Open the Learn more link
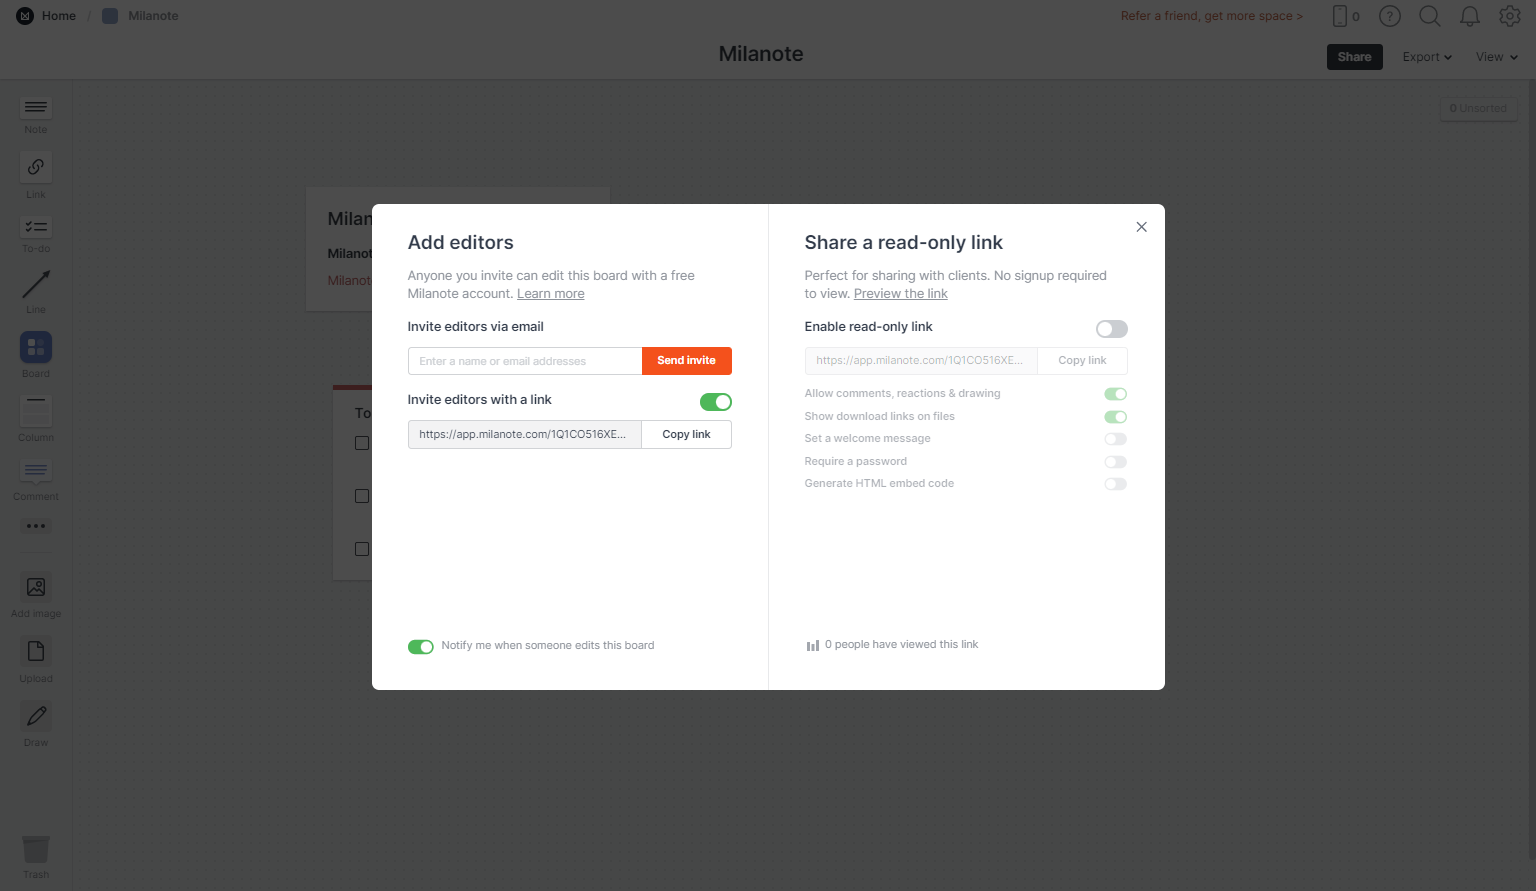Screen dimensions: 1536x891 [x=551, y=294]
